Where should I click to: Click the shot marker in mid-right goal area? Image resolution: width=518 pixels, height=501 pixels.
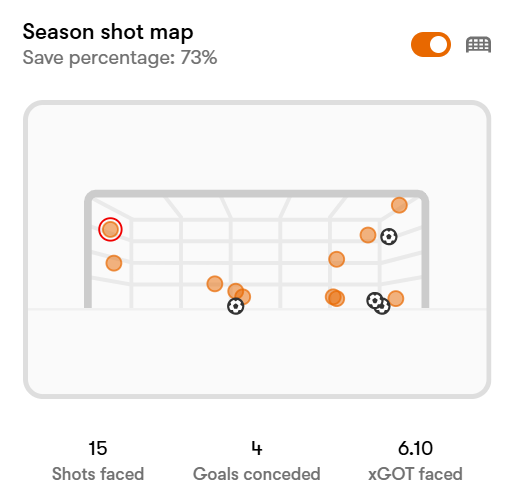[x=337, y=259]
